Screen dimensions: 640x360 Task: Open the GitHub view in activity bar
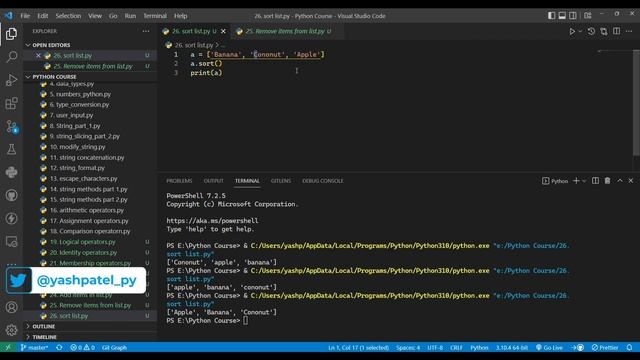pyautogui.click(x=11, y=196)
